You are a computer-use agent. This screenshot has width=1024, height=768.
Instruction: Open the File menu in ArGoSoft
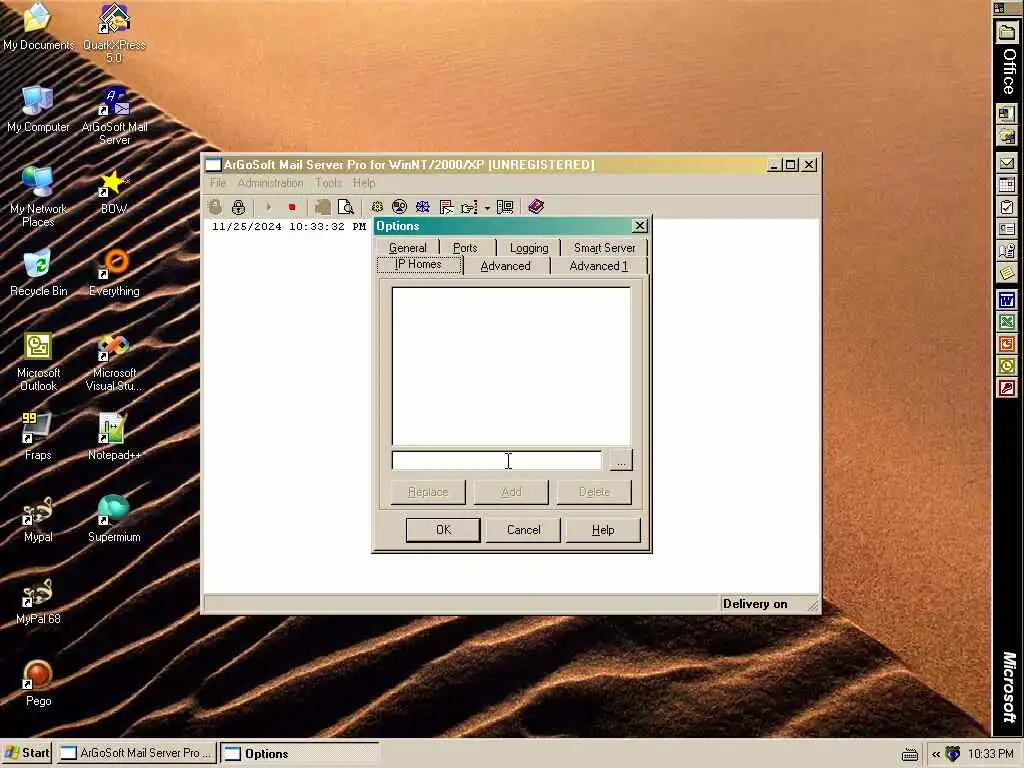(x=217, y=183)
